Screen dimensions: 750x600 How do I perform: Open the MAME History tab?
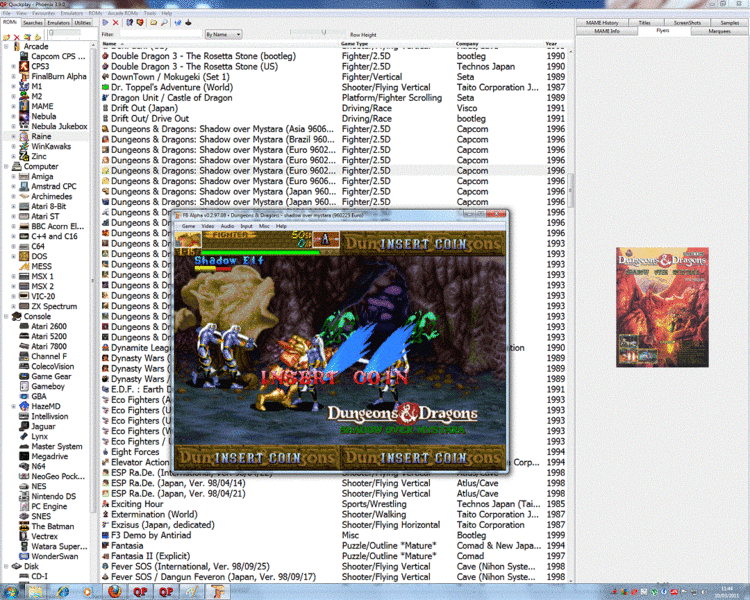pyautogui.click(x=602, y=22)
